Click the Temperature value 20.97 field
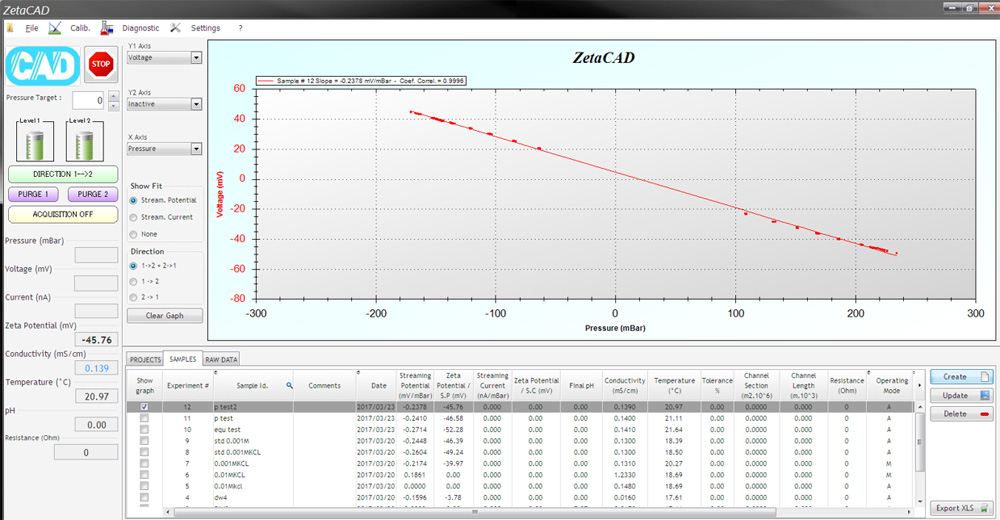The height and width of the screenshot is (520, 1000). click(x=96, y=396)
